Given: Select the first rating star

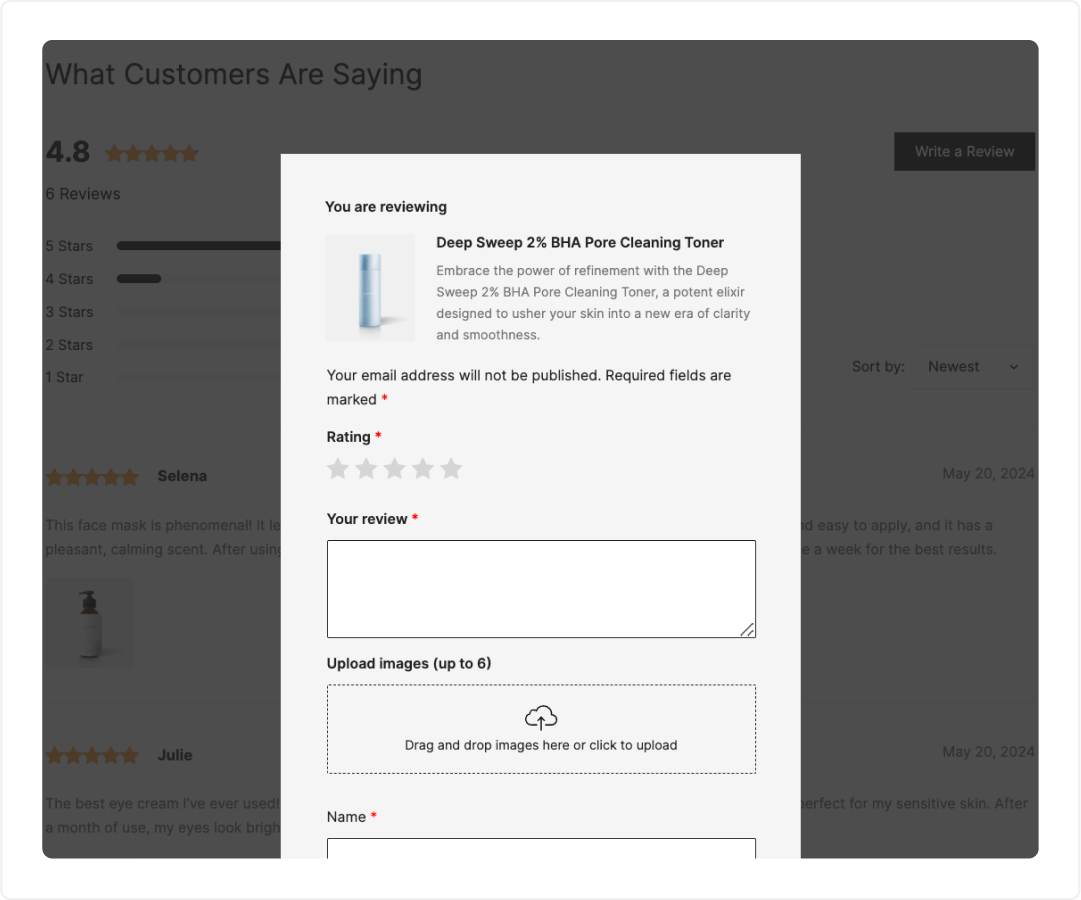Looking at the screenshot, I should click(338, 468).
